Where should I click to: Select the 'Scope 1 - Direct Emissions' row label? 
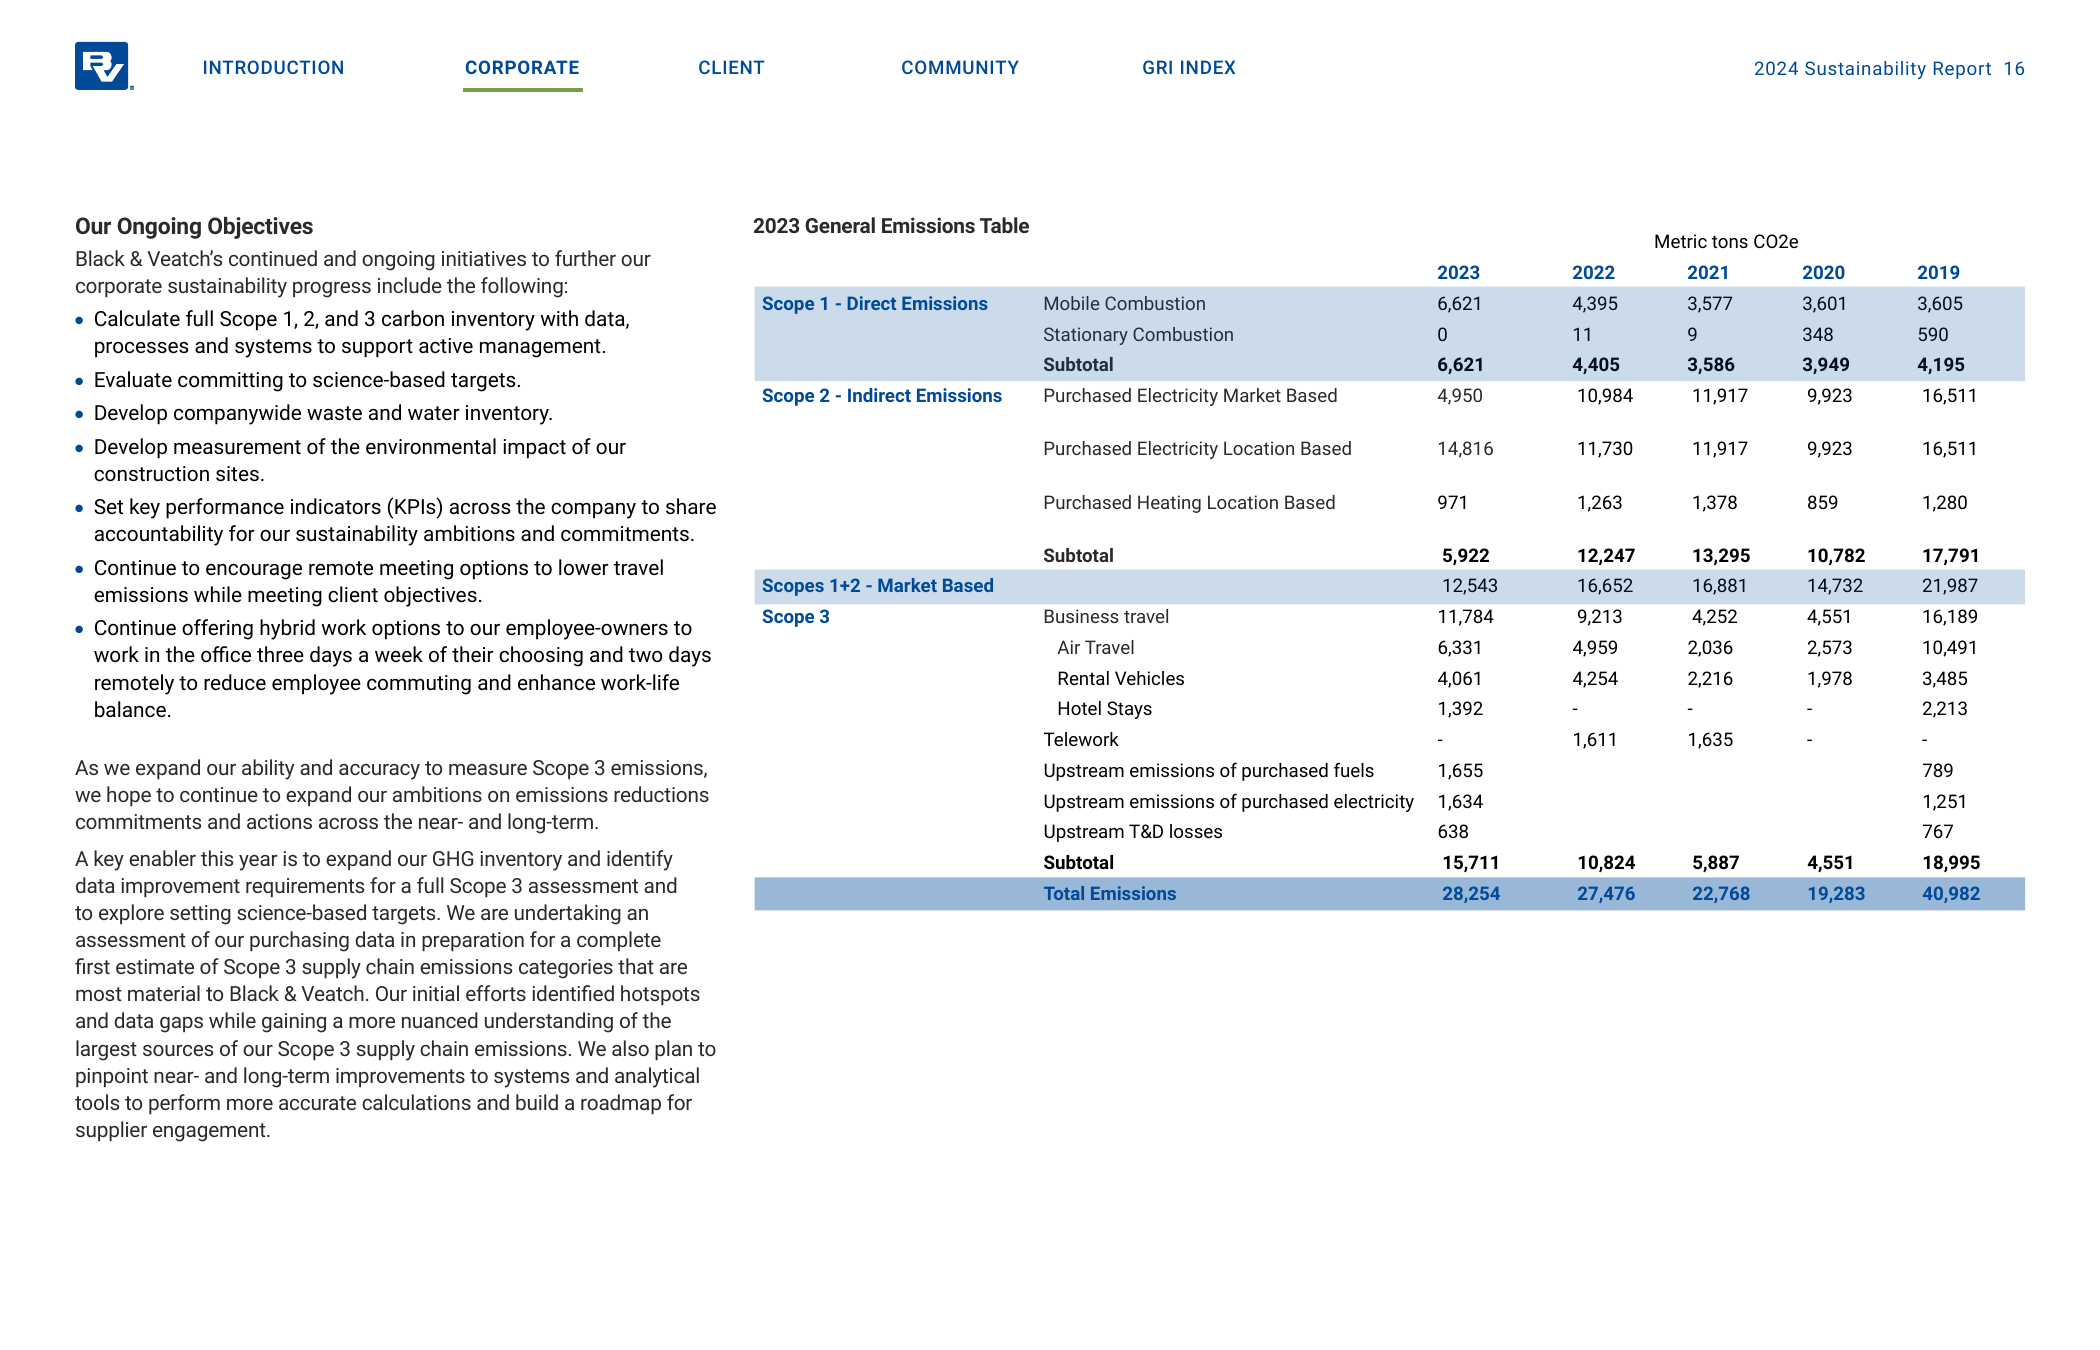pyautogui.click(x=874, y=304)
